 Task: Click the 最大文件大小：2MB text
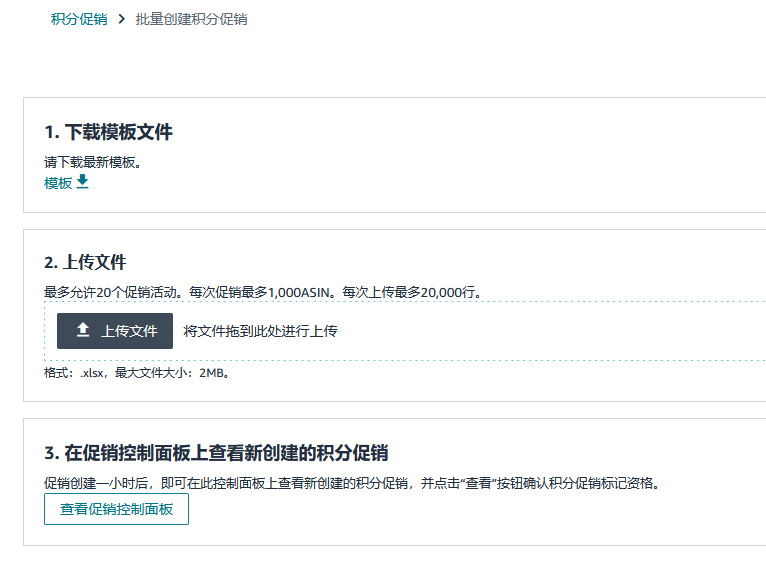173,373
